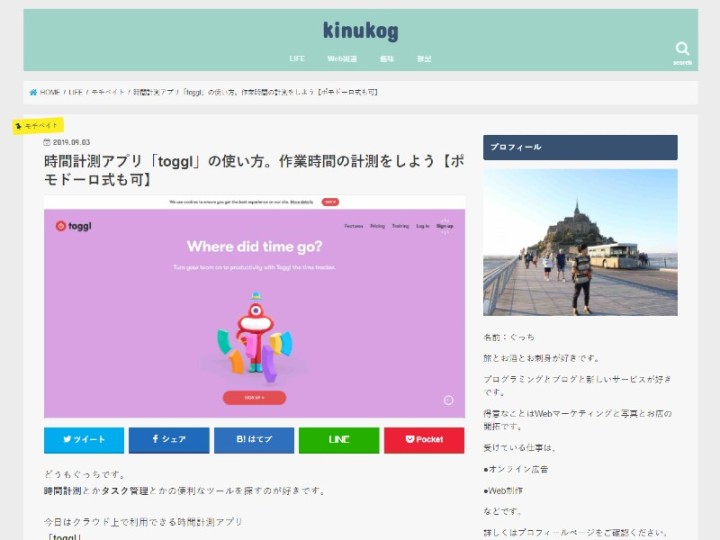The height and width of the screenshot is (540, 720).
Task: Click the Twitter bird icon
Action: 68,439
